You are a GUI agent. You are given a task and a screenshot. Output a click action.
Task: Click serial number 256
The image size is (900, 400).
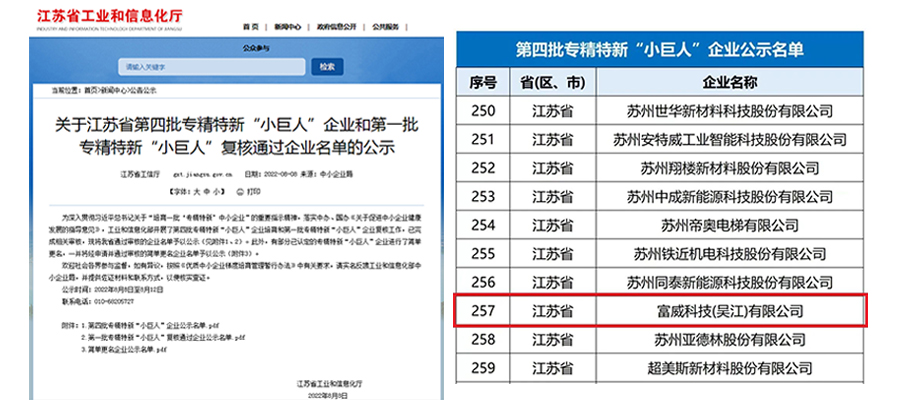pos(482,282)
